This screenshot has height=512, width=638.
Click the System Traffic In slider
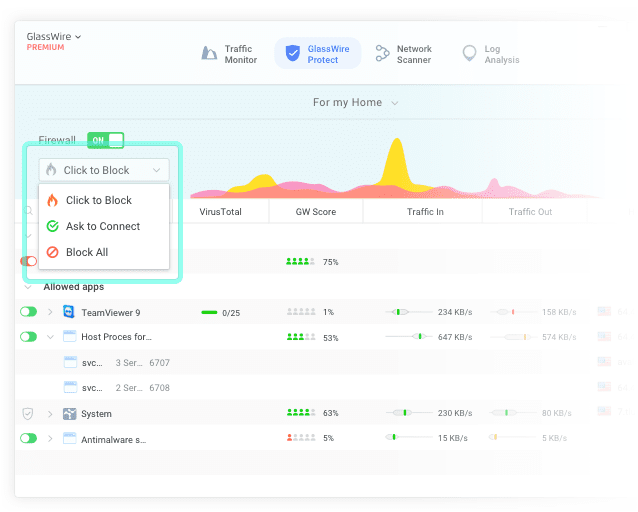point(408,413)
